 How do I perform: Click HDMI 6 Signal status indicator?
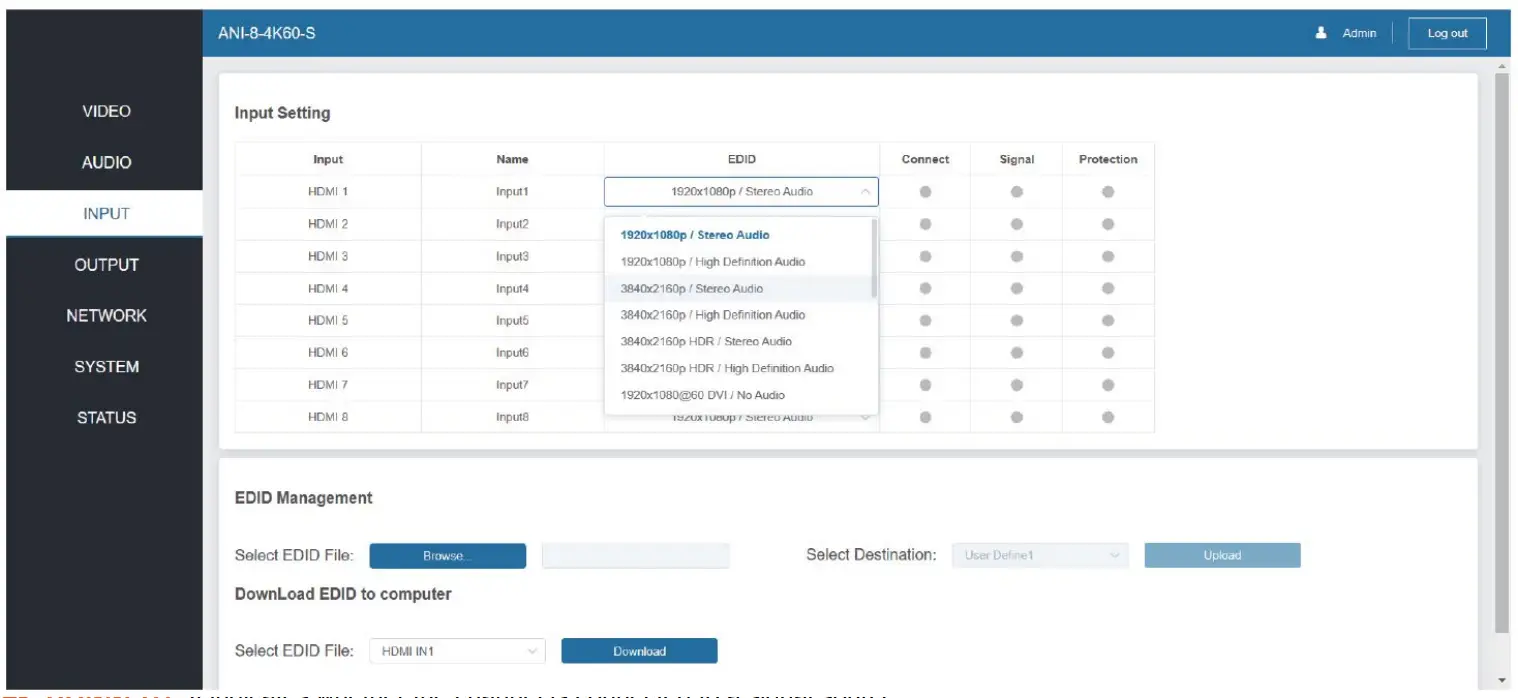pos(1016,352)
